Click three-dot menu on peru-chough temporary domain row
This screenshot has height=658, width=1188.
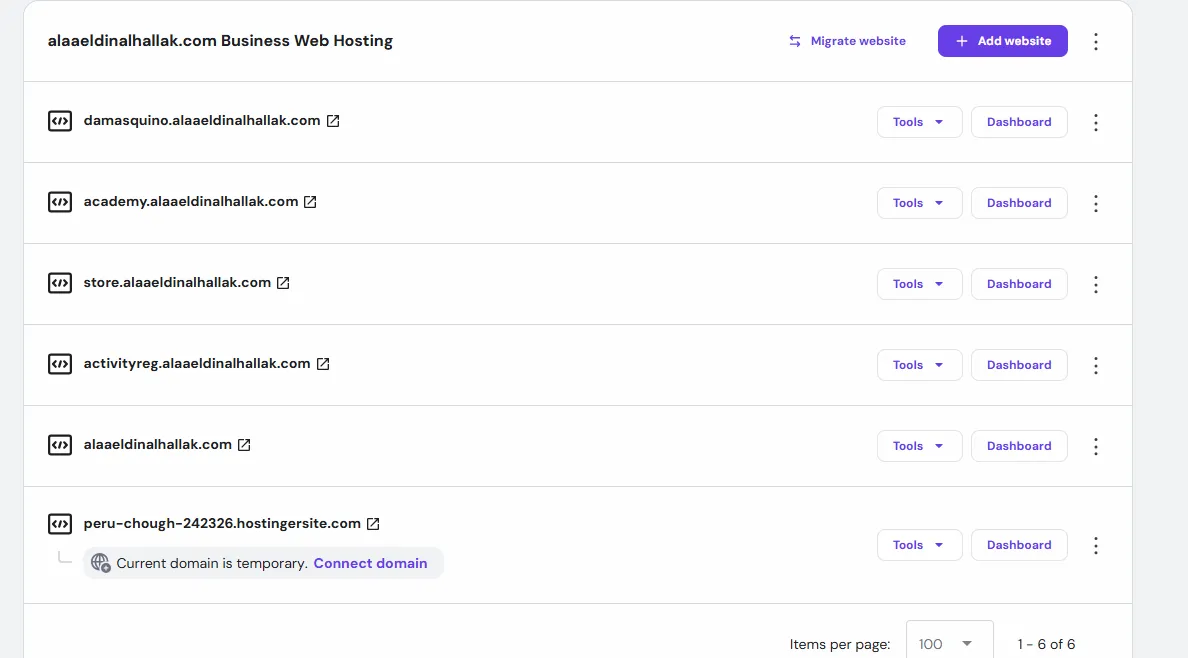click(x=1096, y=545)
